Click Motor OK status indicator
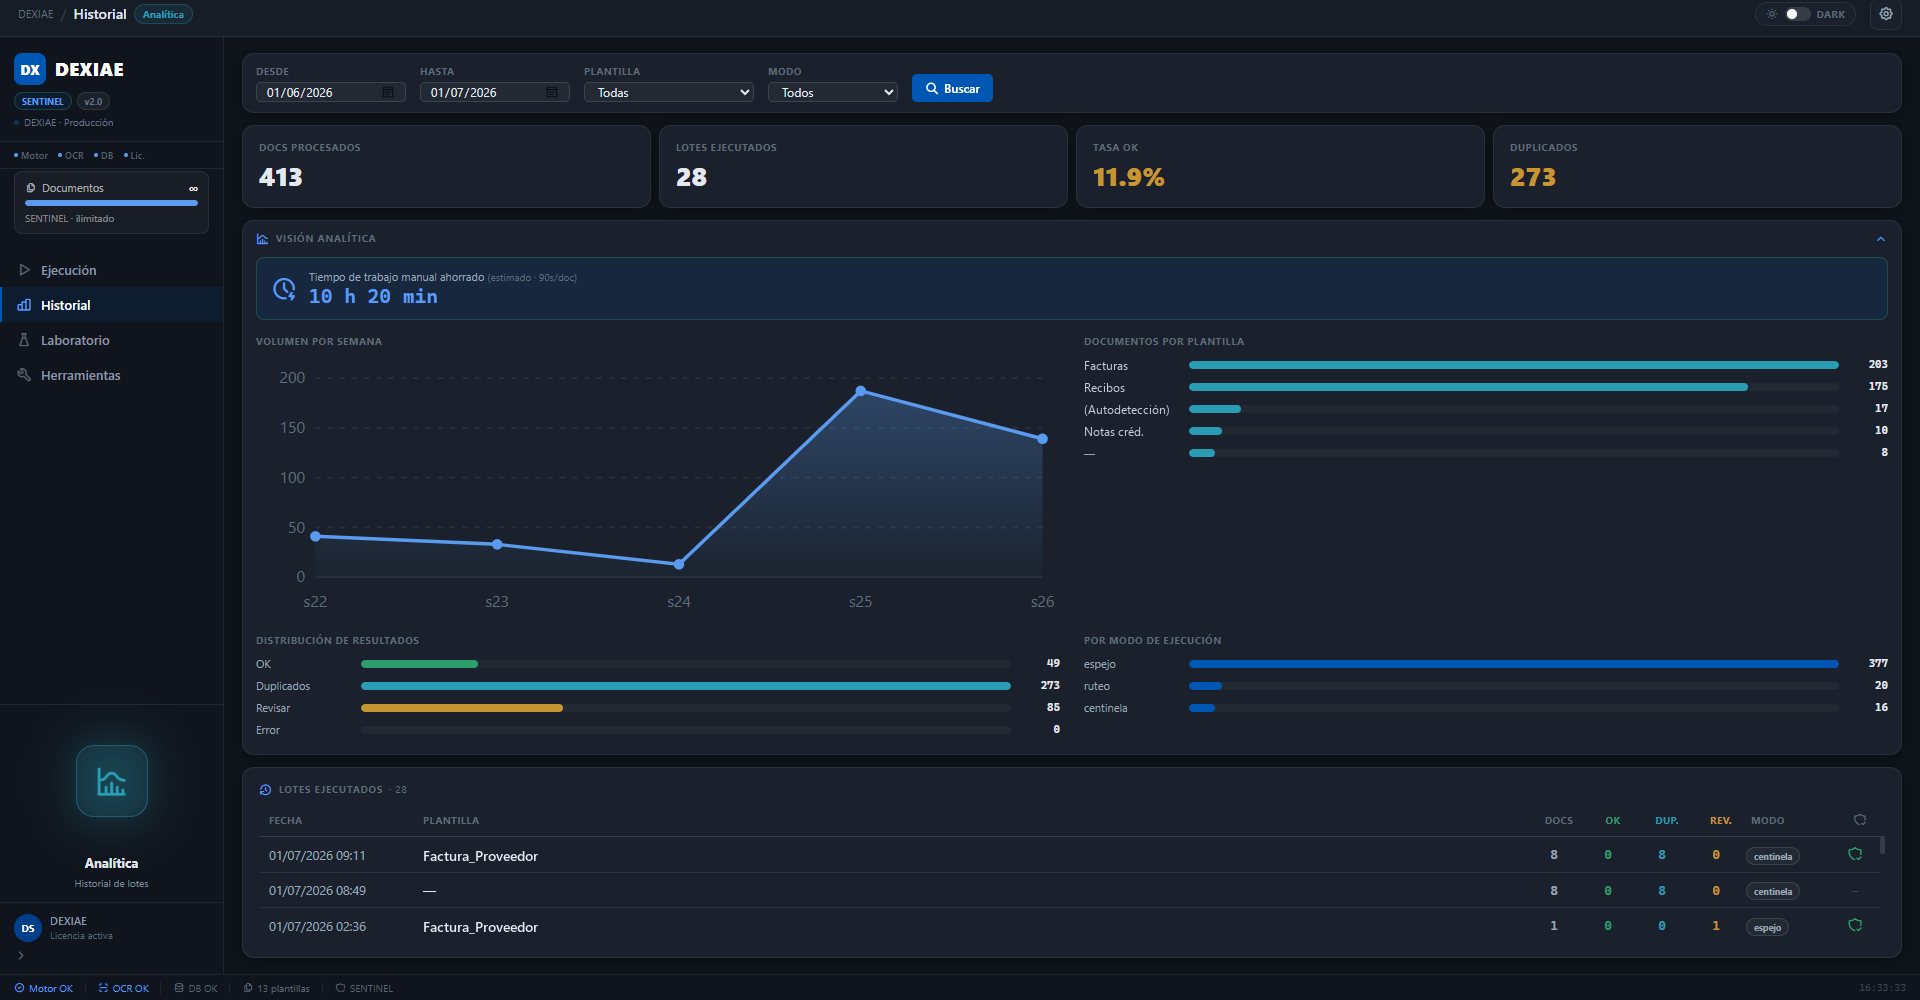The image size is (1920, 1000). coord(44,988)
